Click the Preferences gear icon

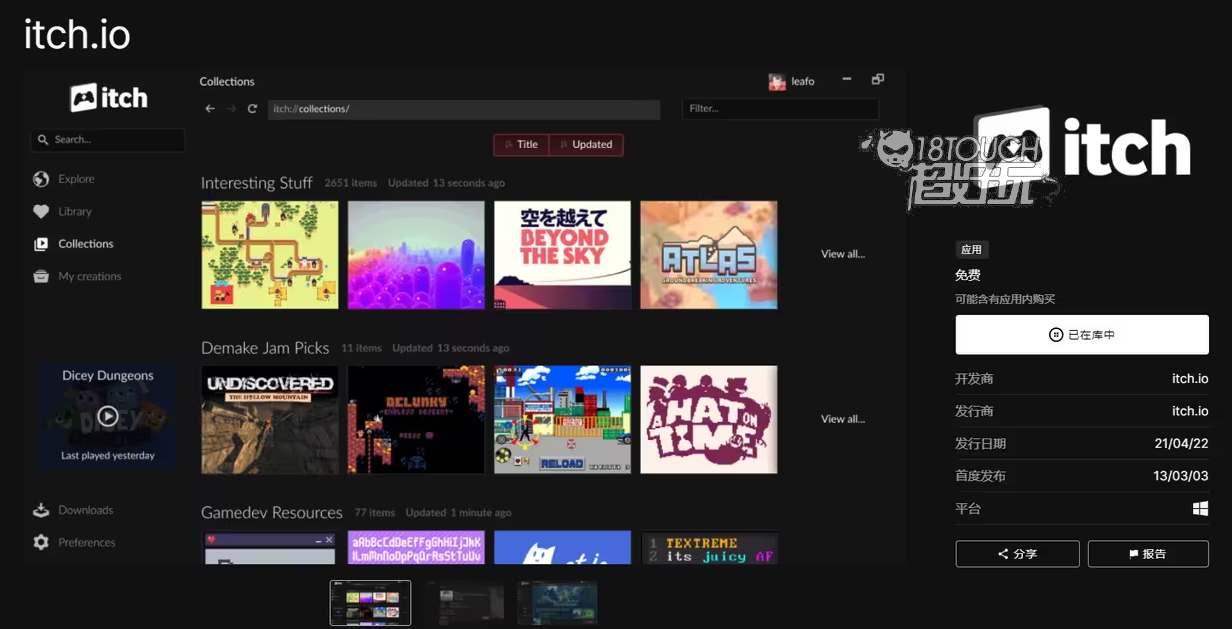(41, 542)
